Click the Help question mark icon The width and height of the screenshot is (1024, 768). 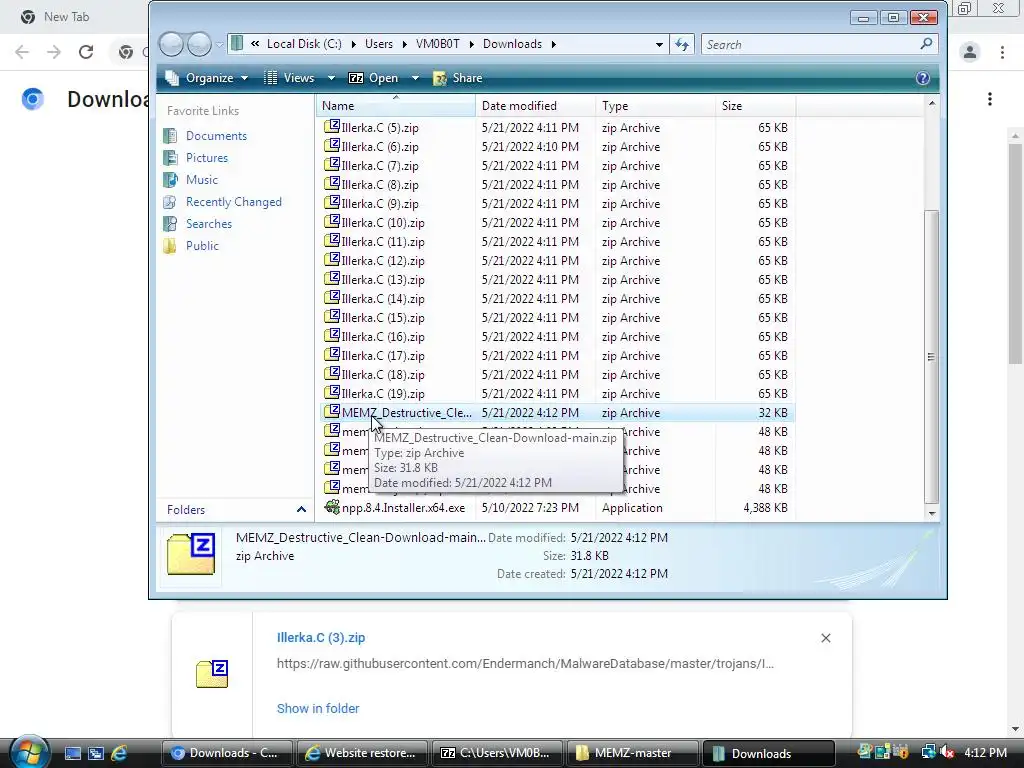pos(922,78)
